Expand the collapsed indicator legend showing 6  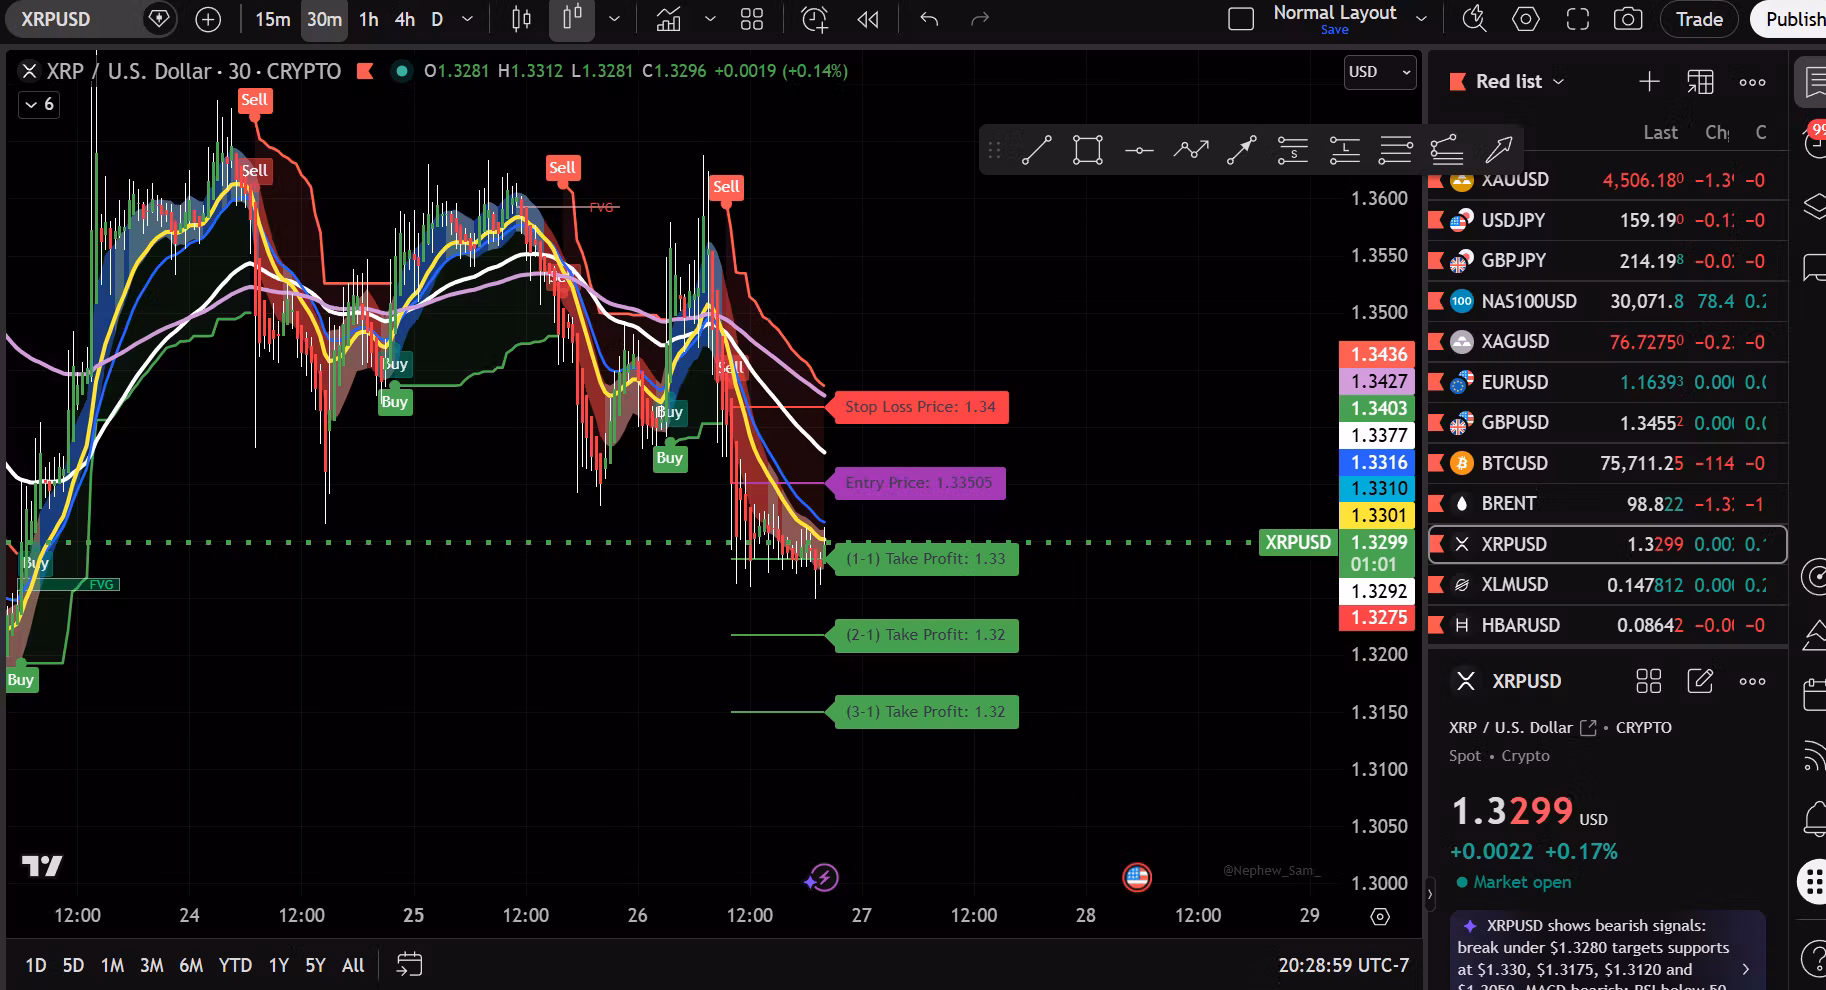coord(39,104)
